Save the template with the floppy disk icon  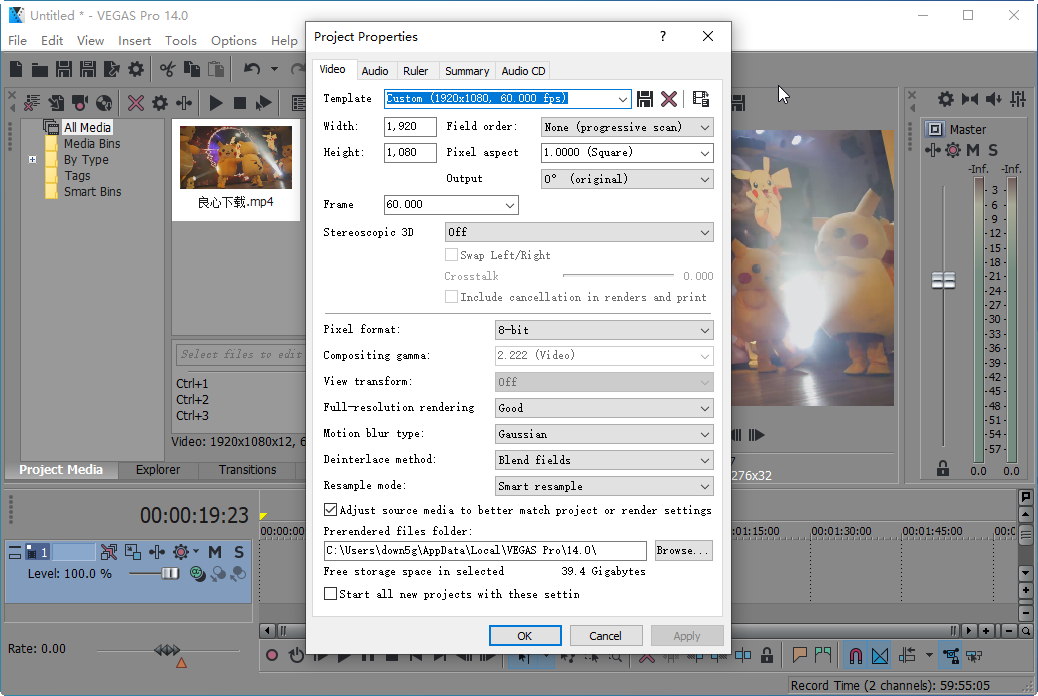[645, 99]
